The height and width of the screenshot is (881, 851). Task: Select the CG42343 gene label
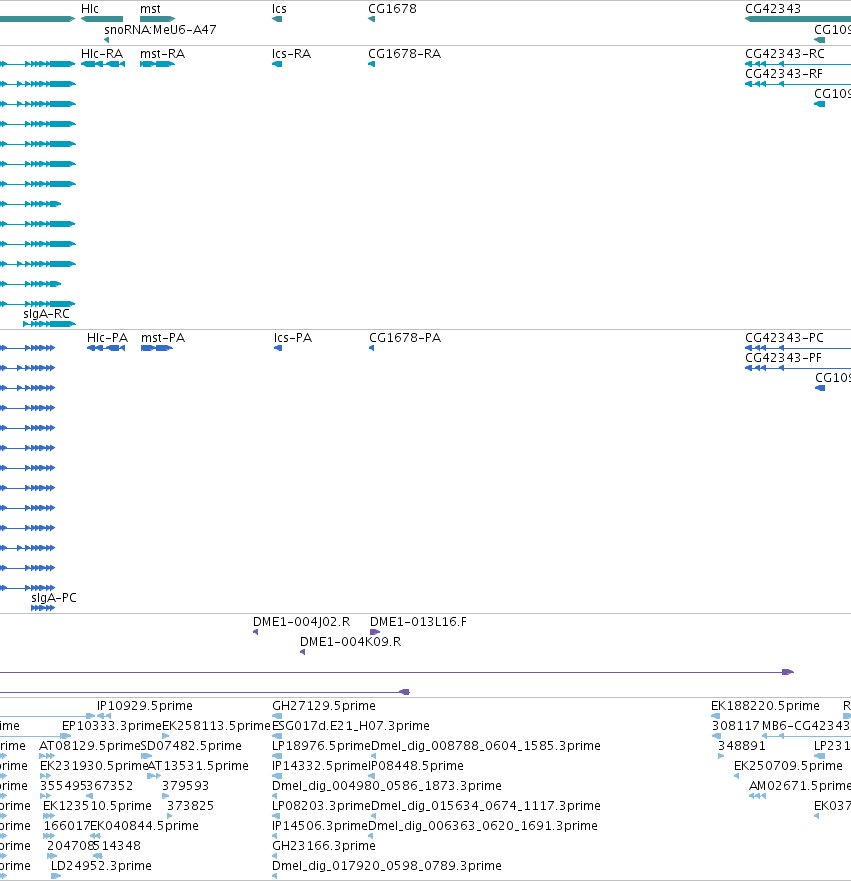click(773, 9)
